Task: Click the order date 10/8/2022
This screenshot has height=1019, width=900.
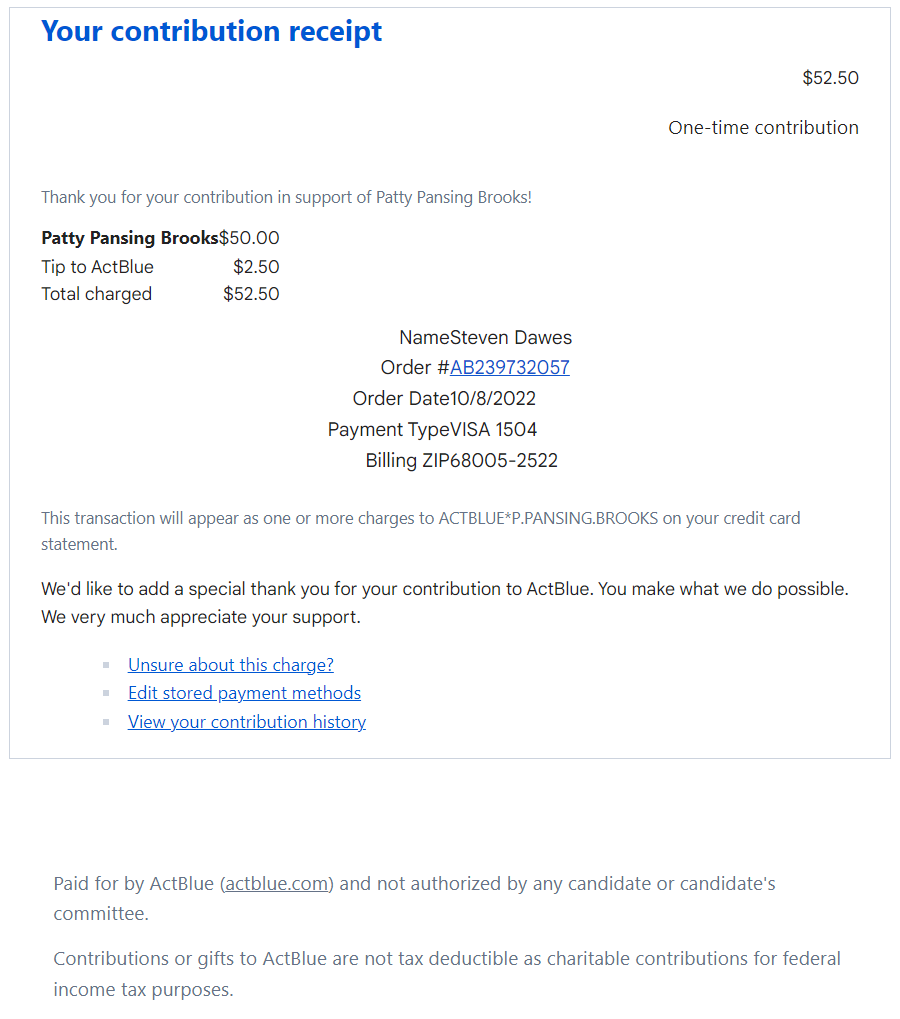Action: [493, 398]
